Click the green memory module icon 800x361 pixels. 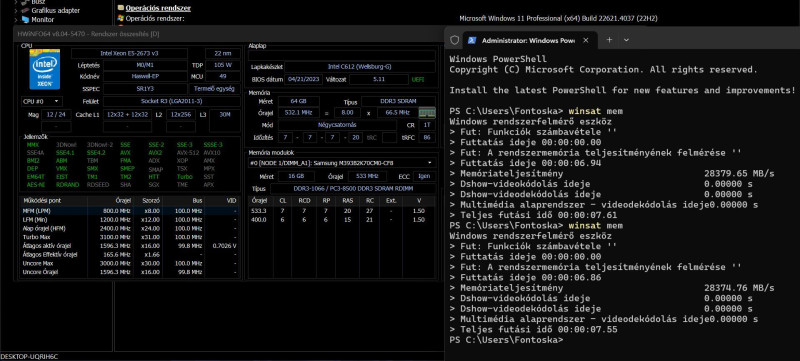point(427,113)
